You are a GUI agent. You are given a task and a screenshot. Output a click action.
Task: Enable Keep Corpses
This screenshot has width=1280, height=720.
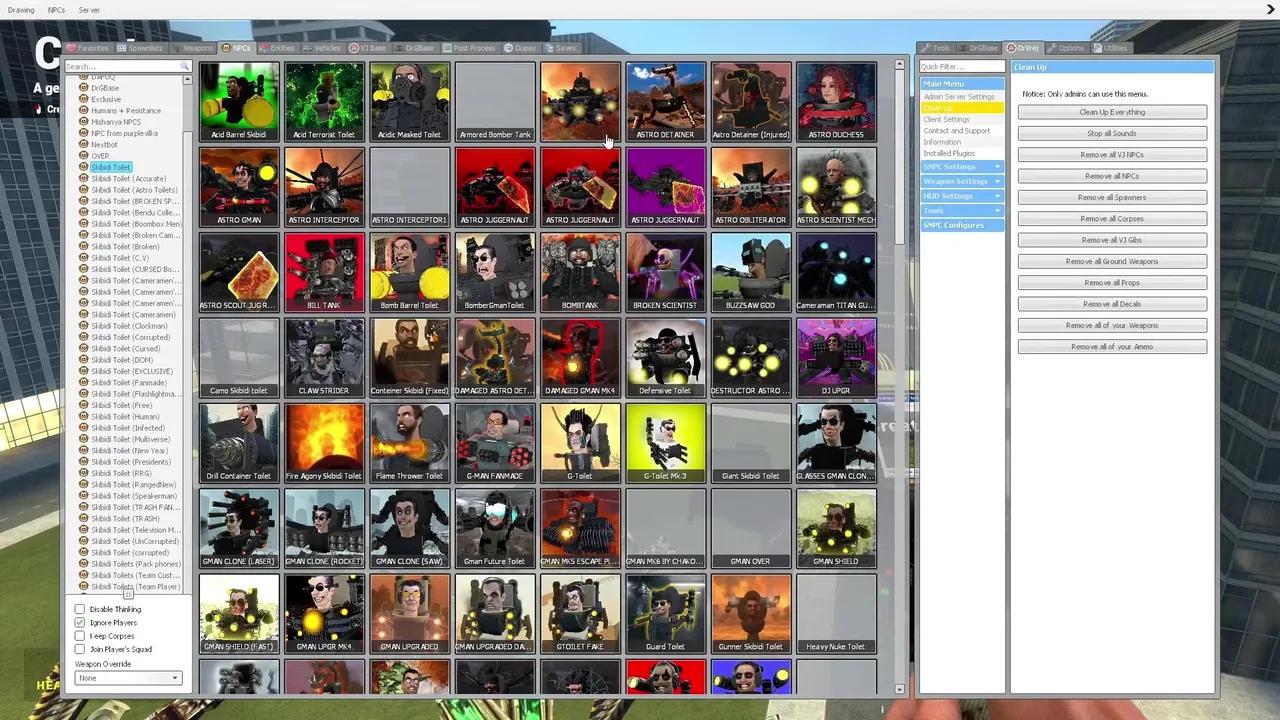80,636
